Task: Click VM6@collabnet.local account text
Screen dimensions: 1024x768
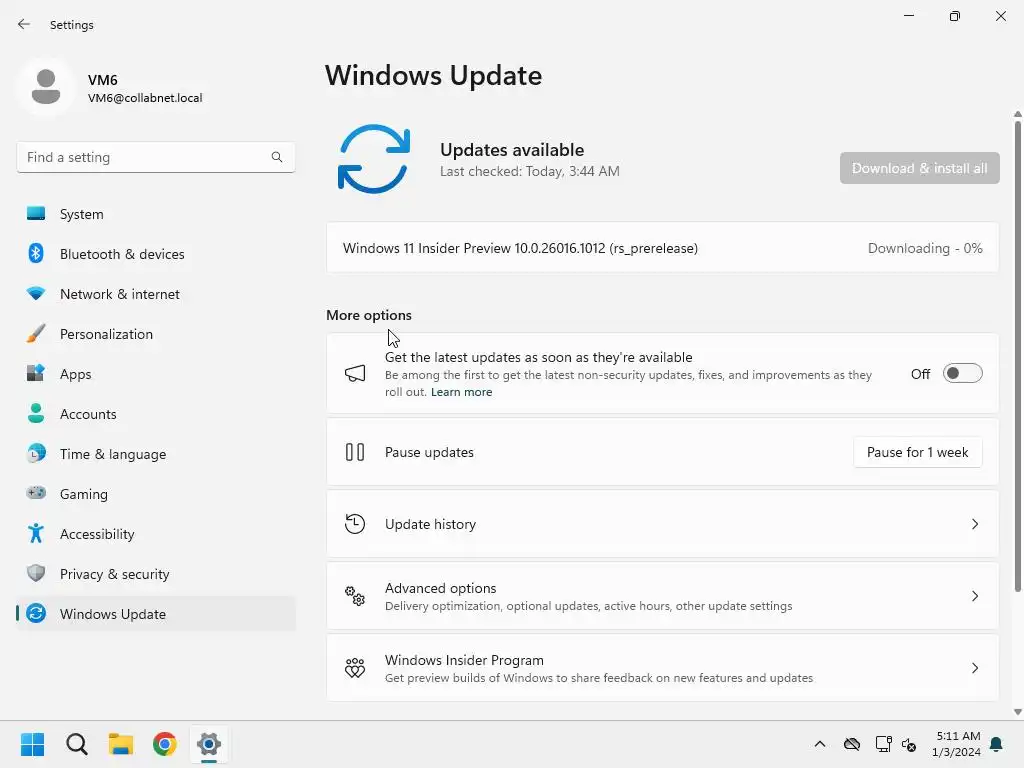Action: (145, 98)
